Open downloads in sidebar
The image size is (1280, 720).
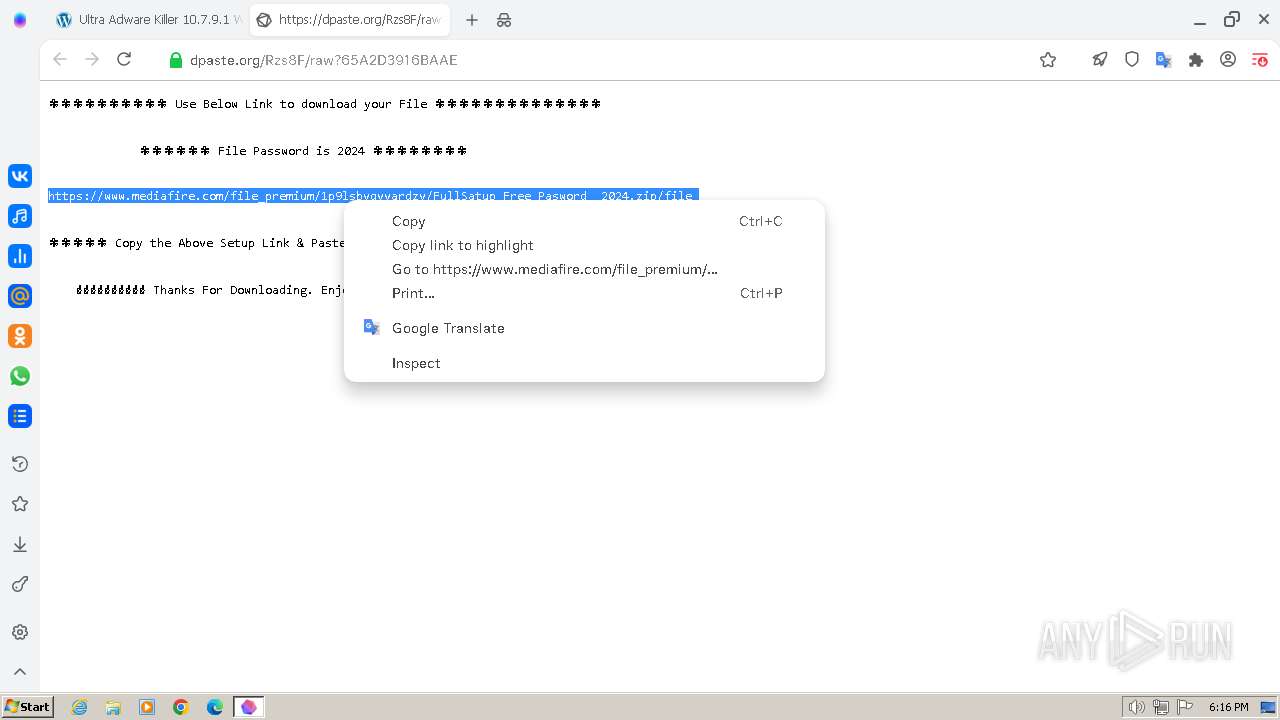pyautogui.click(x=20, y=544)
